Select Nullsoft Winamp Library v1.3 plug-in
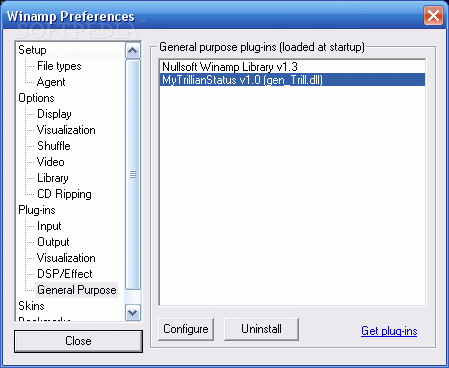The height and width of the screenshot is (368, 449). coord(292,67)
